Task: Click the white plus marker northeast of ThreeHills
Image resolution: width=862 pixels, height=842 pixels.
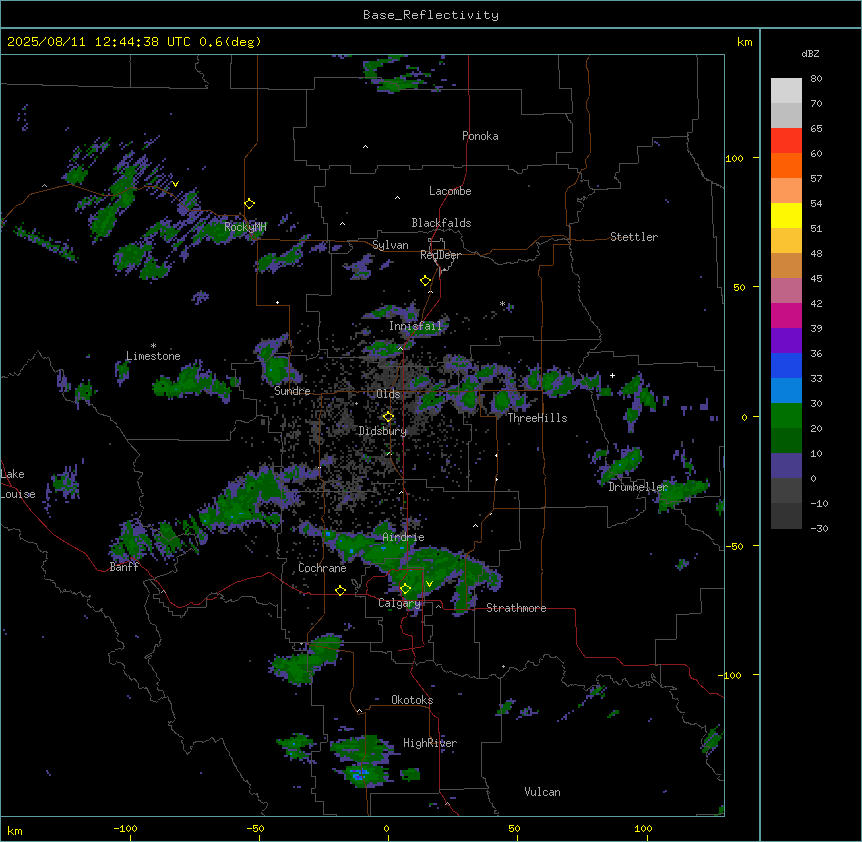Action: point(612,375)
